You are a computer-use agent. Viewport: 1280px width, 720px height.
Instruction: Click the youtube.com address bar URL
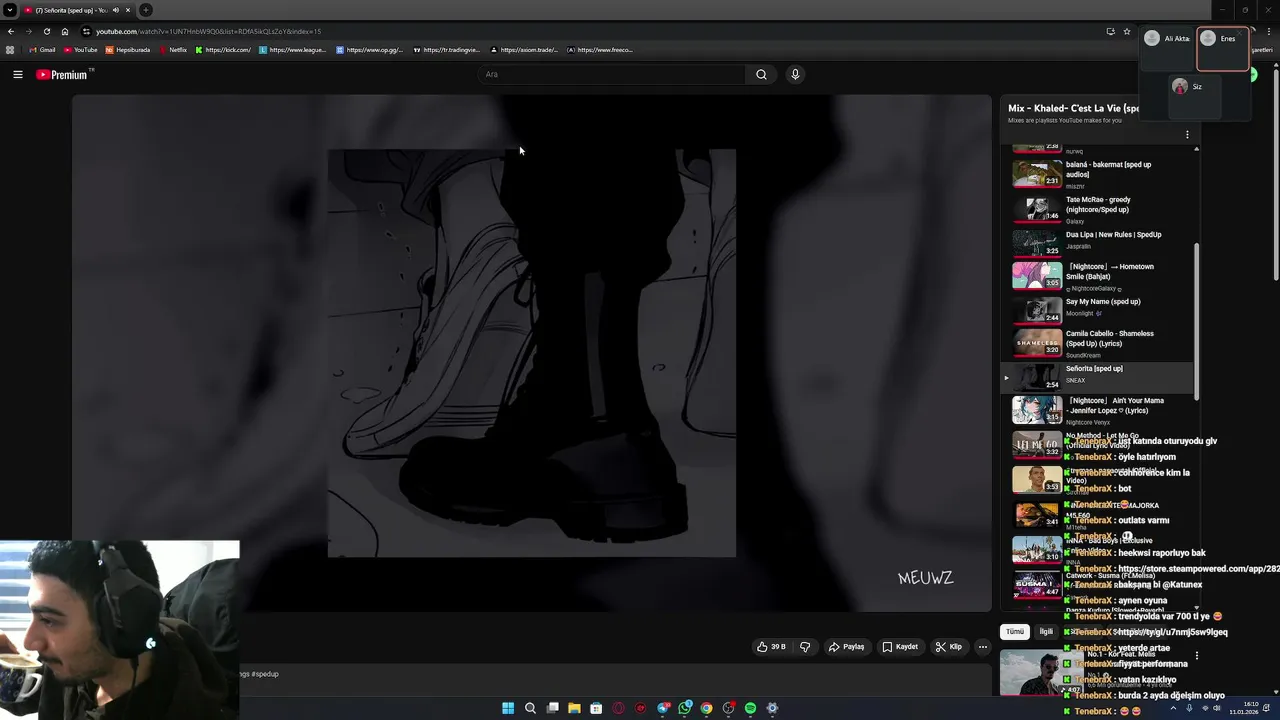point(208,31)
